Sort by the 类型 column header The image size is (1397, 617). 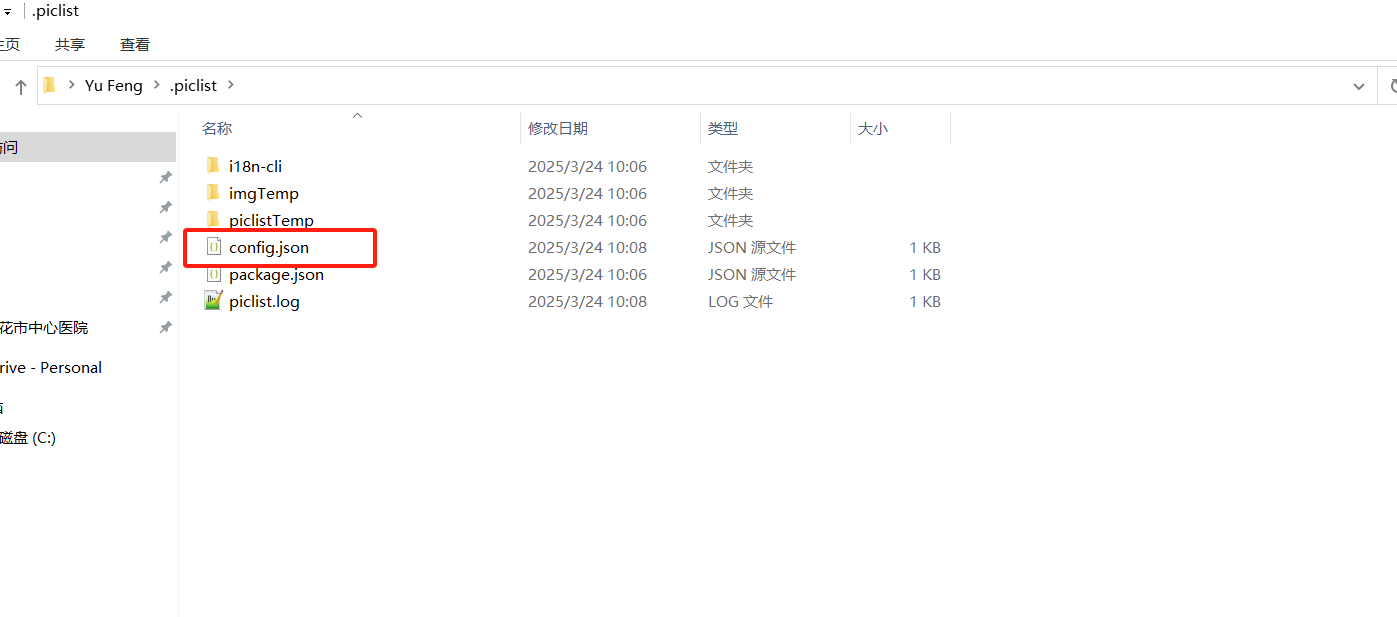(723, 128)
